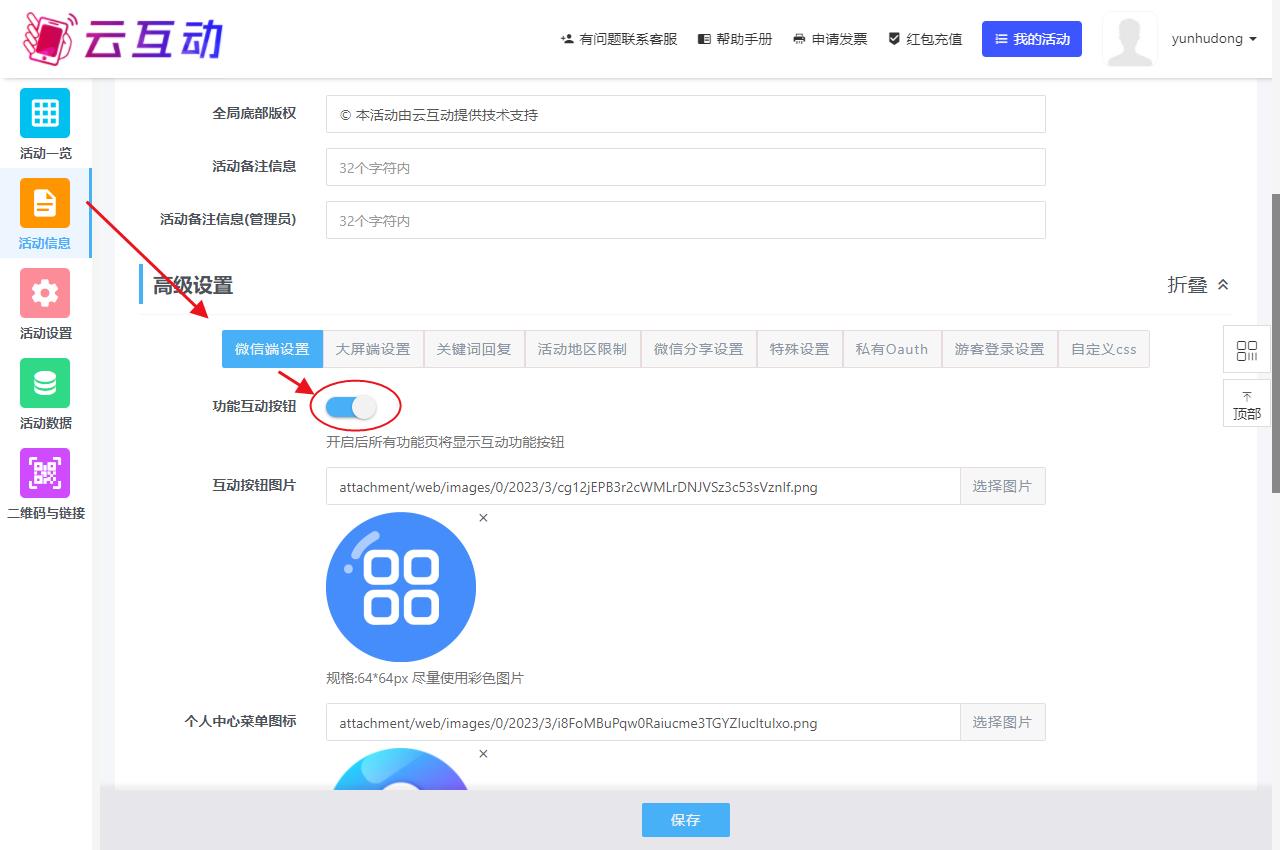Open the 活动一览 grid icon

click(45, 113)
